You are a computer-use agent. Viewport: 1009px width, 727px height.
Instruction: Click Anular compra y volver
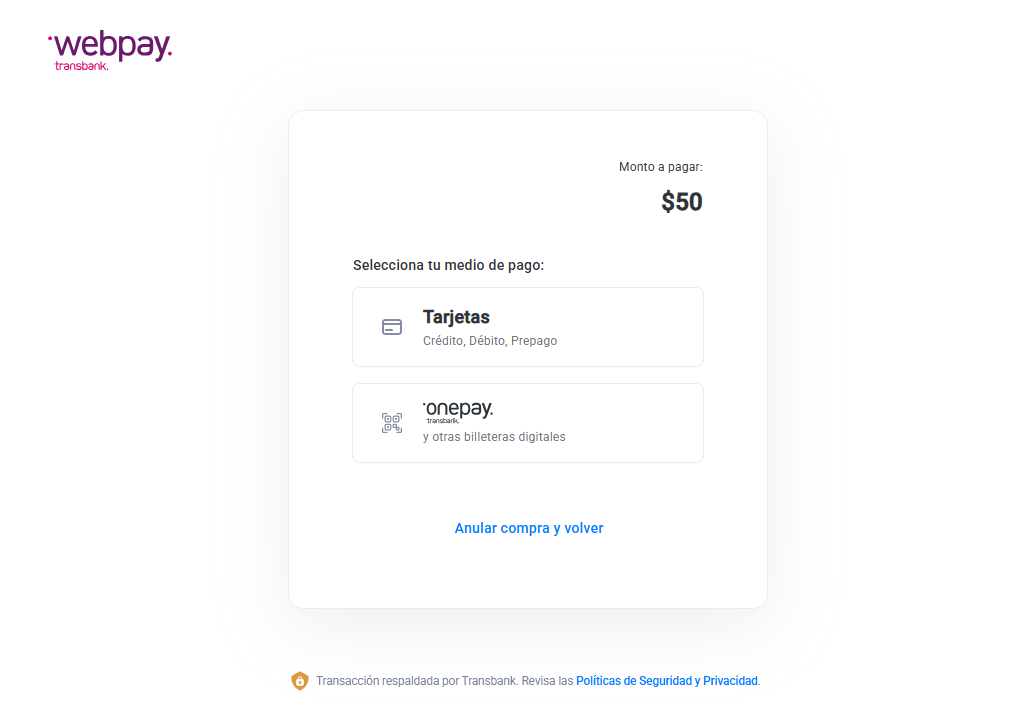[528, 527]
